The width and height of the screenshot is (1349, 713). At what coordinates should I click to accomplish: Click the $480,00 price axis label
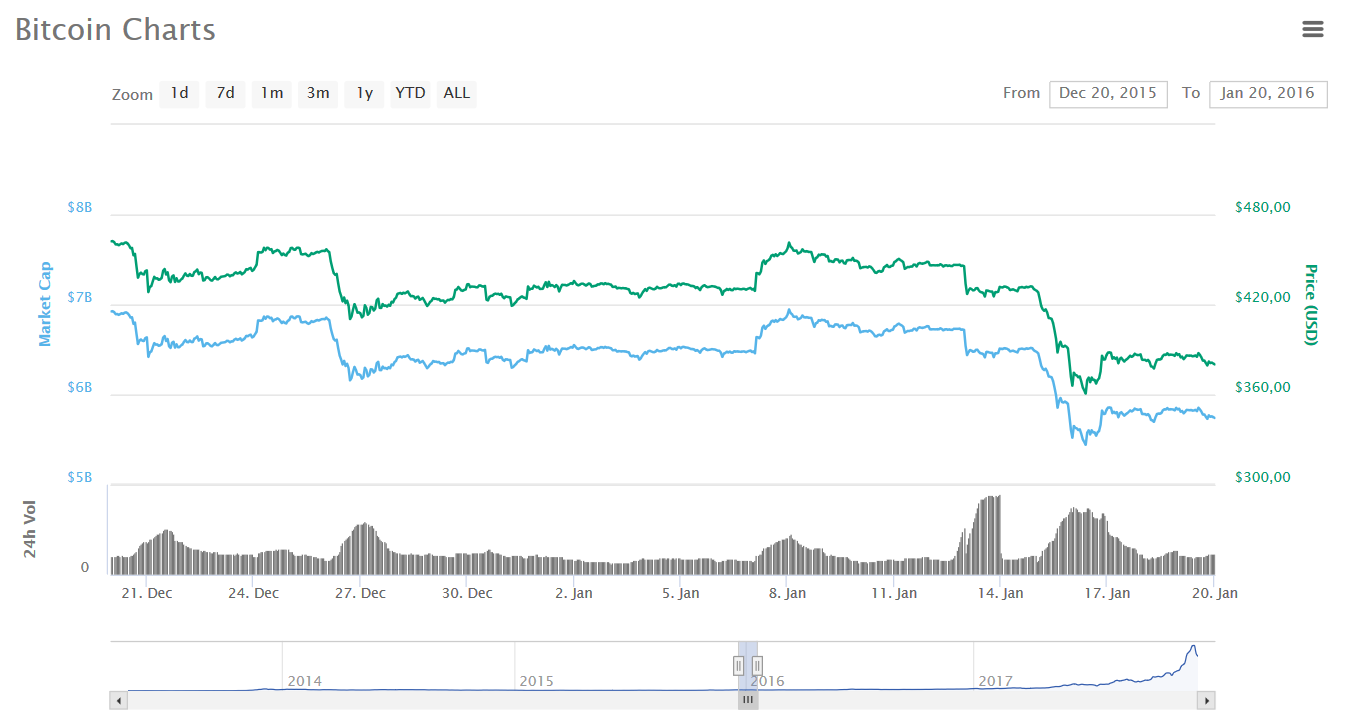click(1263, 207)
